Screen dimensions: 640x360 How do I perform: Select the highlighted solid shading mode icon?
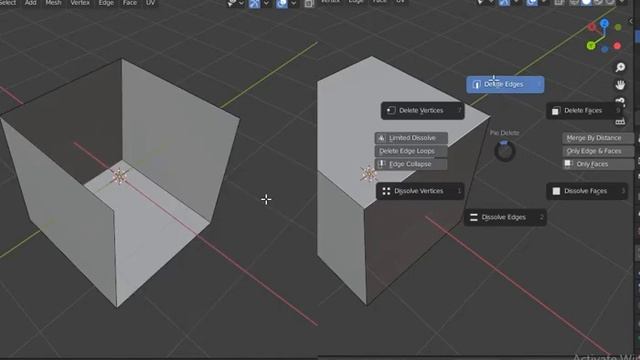(x=586, y=2)
